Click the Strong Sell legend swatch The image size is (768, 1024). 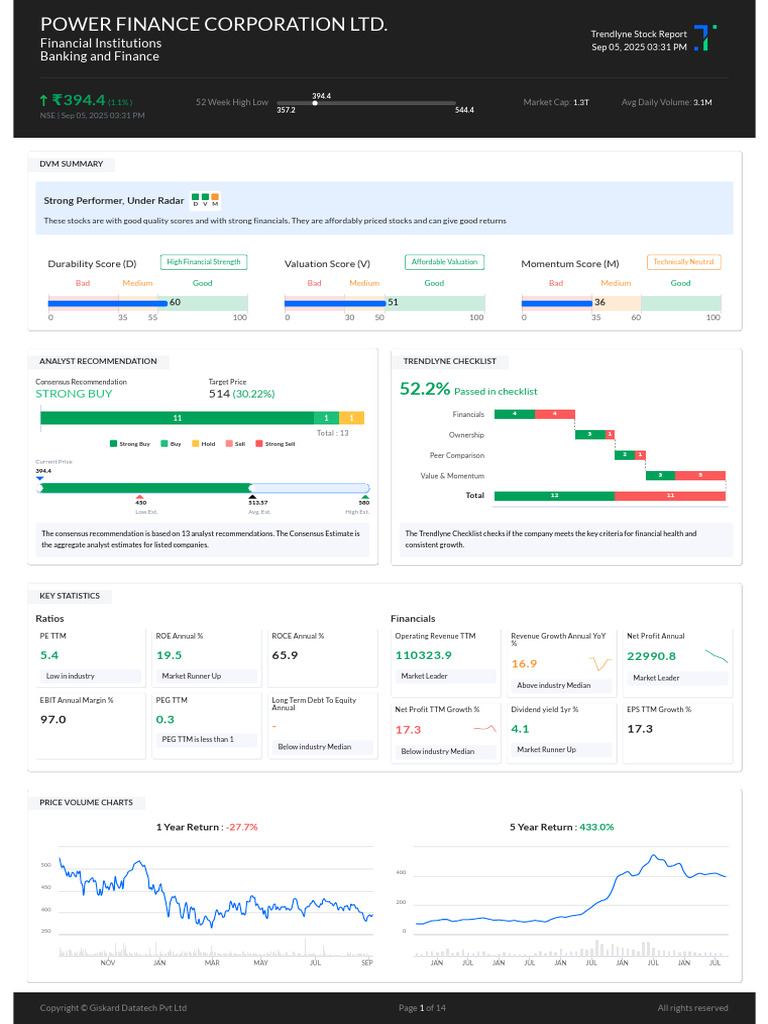point(259,443)
